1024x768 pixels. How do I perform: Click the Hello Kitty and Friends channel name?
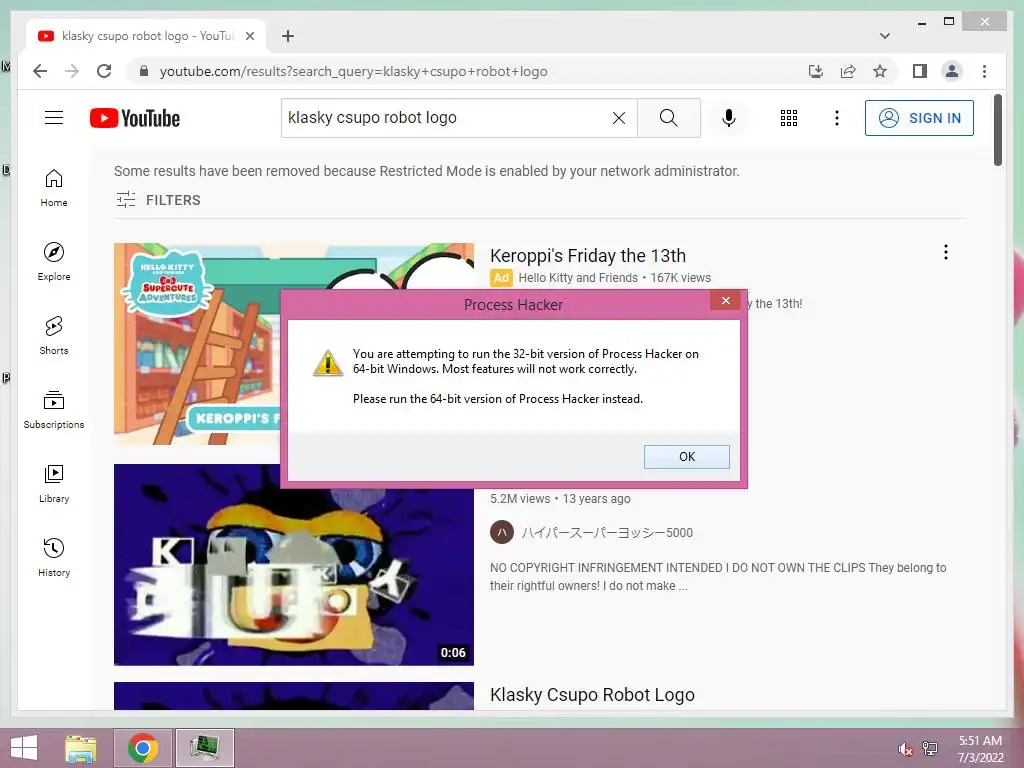[578, 278]
